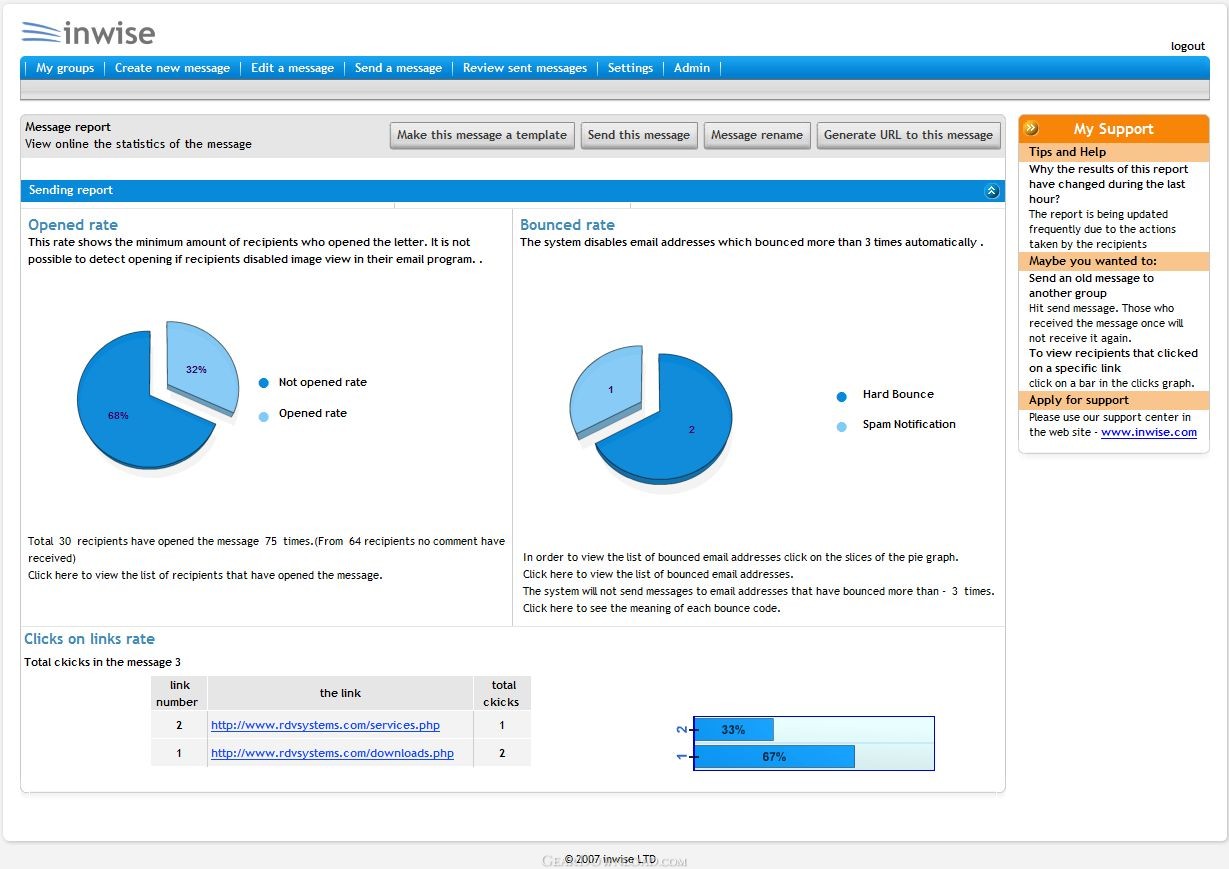Click the total clicks cell for downloads.php
The image size is (1229, 869).
502,753
